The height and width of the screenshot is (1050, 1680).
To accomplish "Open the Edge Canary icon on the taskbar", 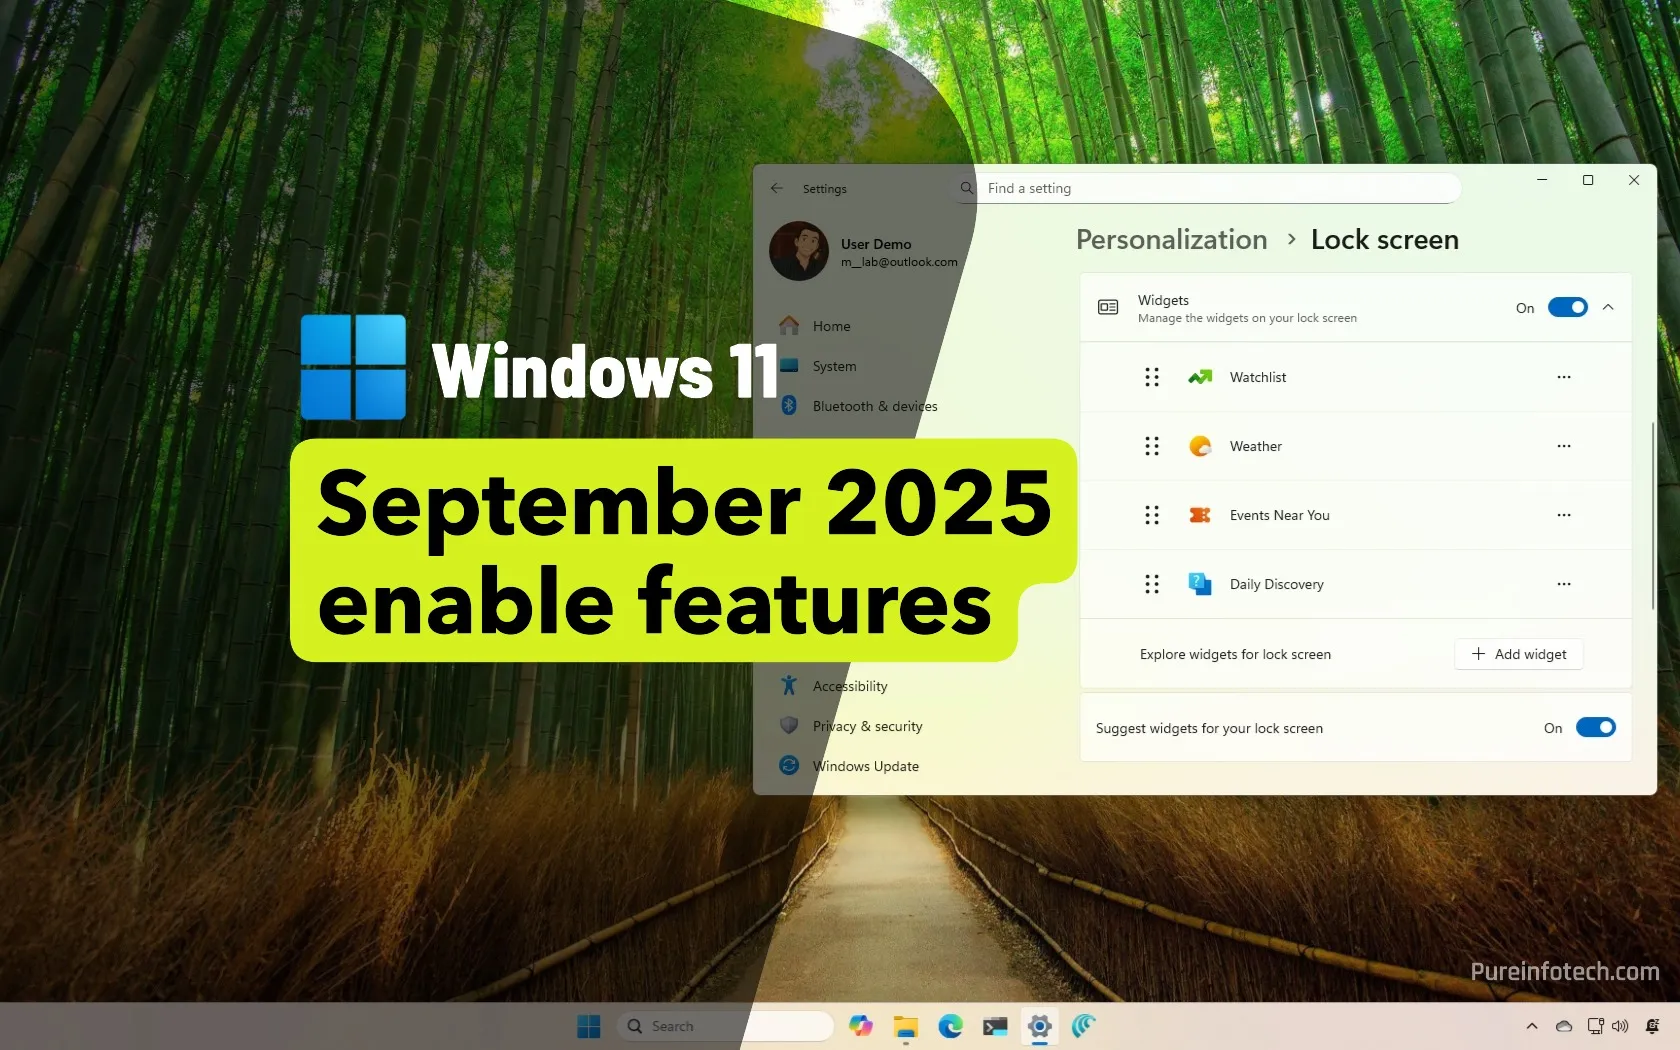I will [x=1084, y=1026].
